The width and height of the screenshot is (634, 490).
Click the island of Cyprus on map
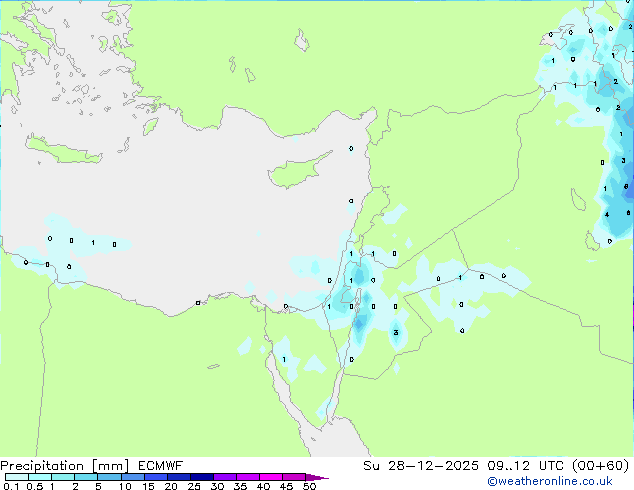point(297,171)
